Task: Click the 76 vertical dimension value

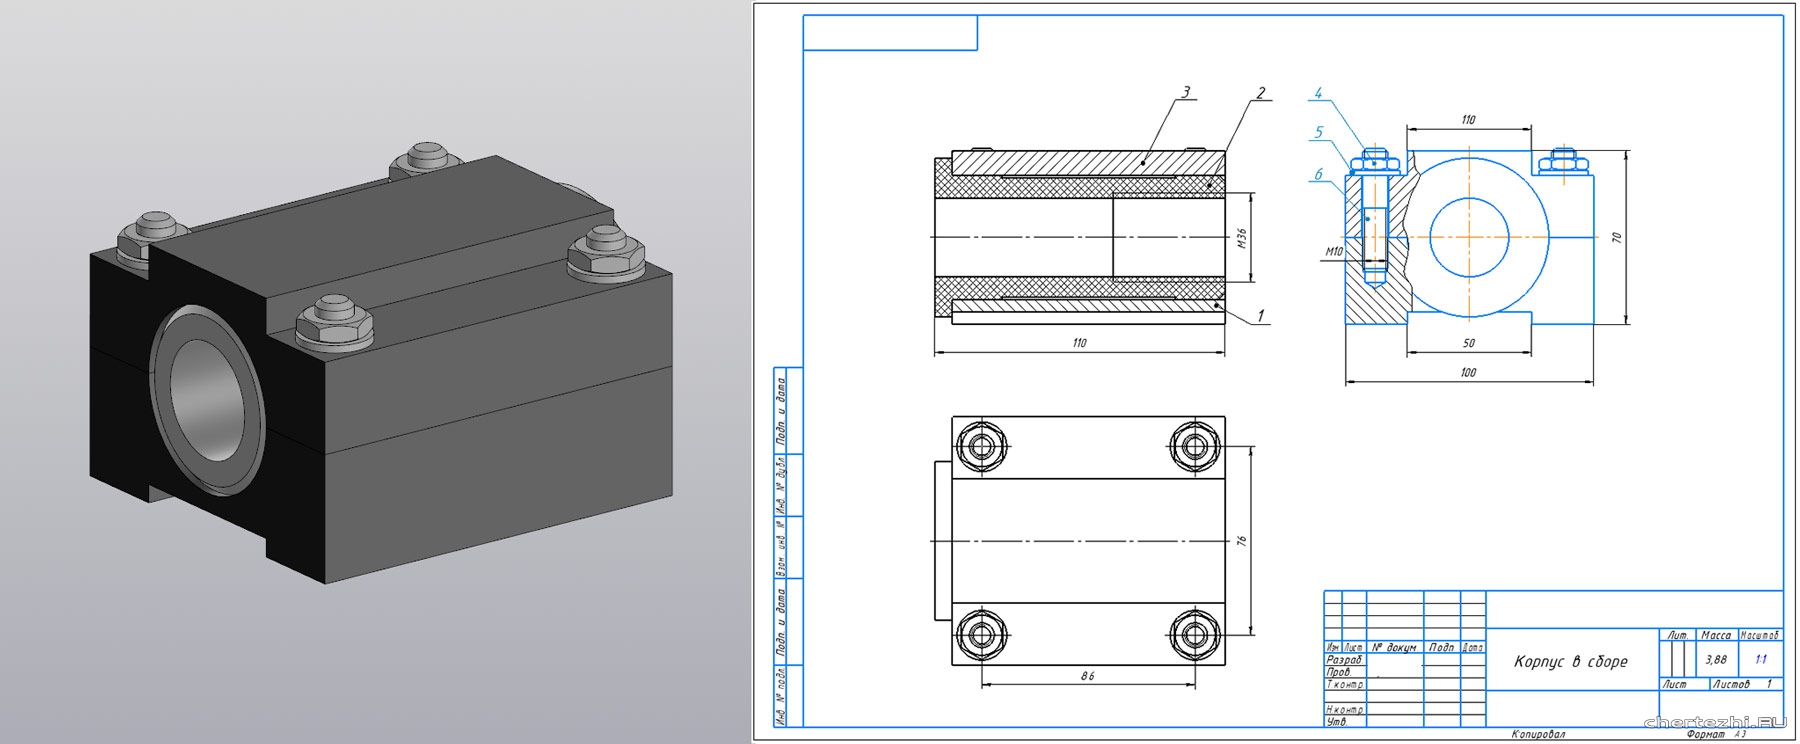Action: pyautogui.click(x=1242, y=540)
